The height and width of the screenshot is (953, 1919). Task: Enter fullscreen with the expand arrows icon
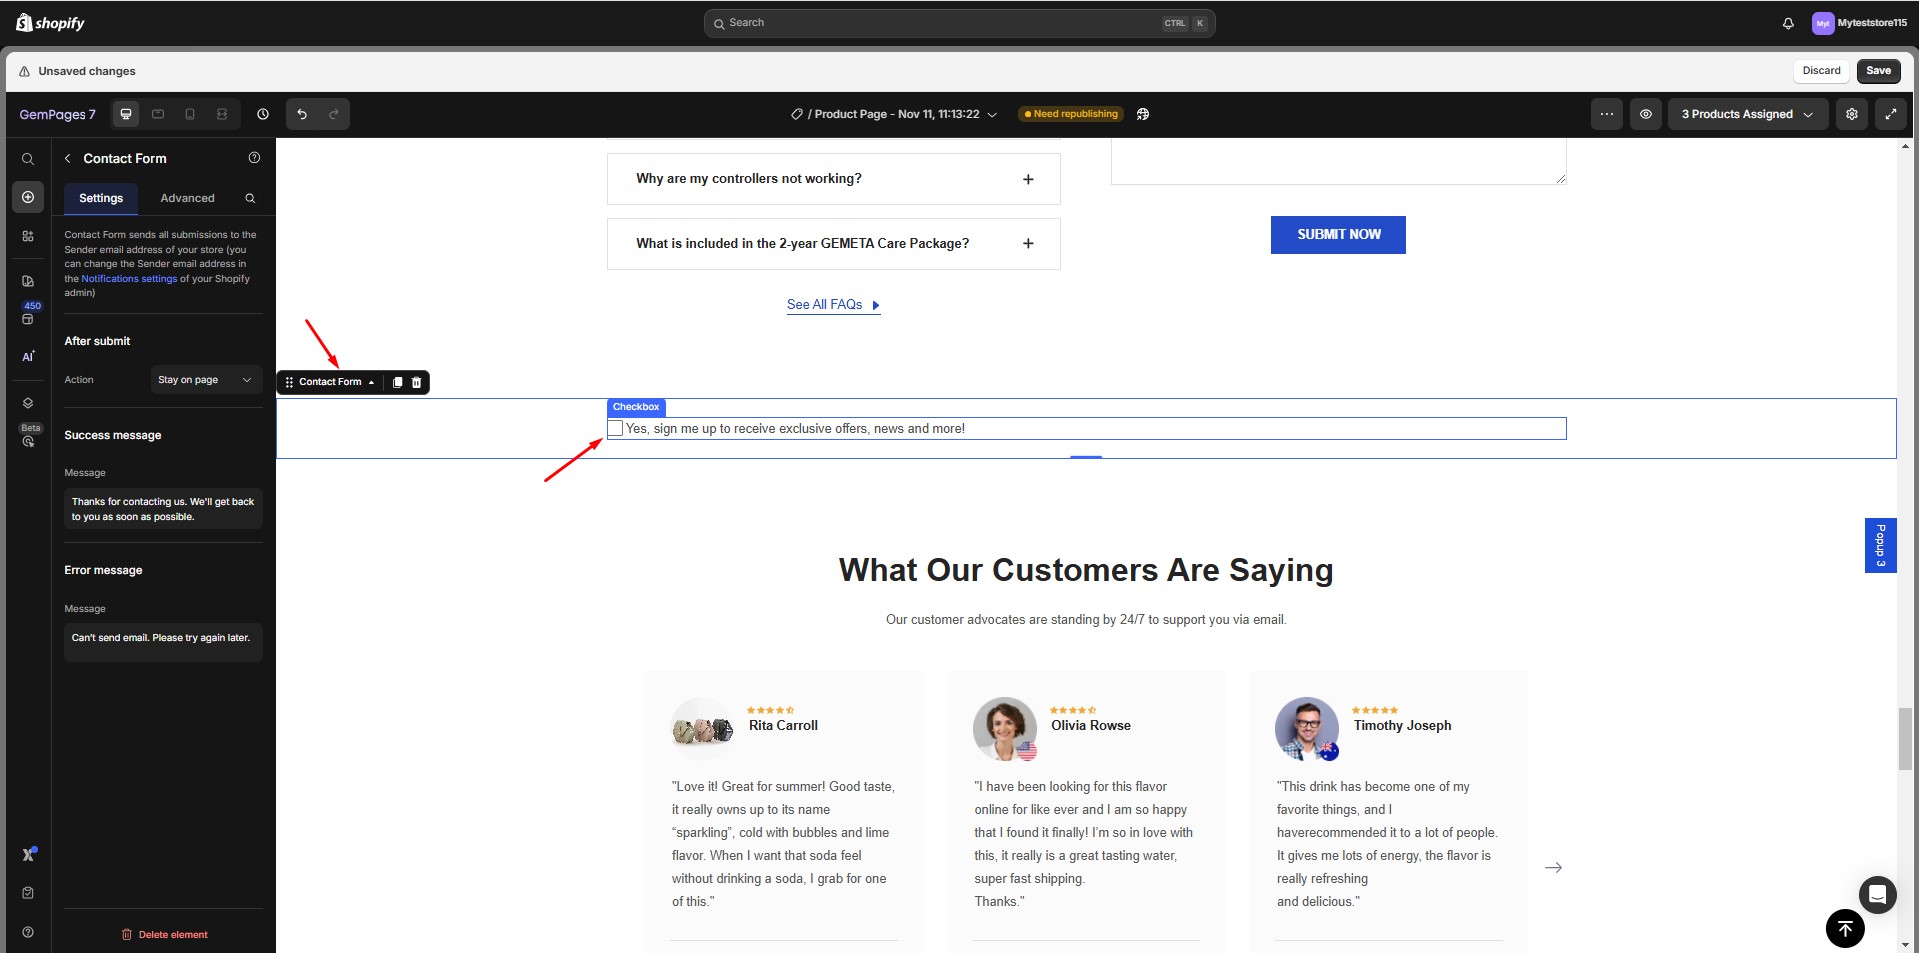pos(1892,114)
